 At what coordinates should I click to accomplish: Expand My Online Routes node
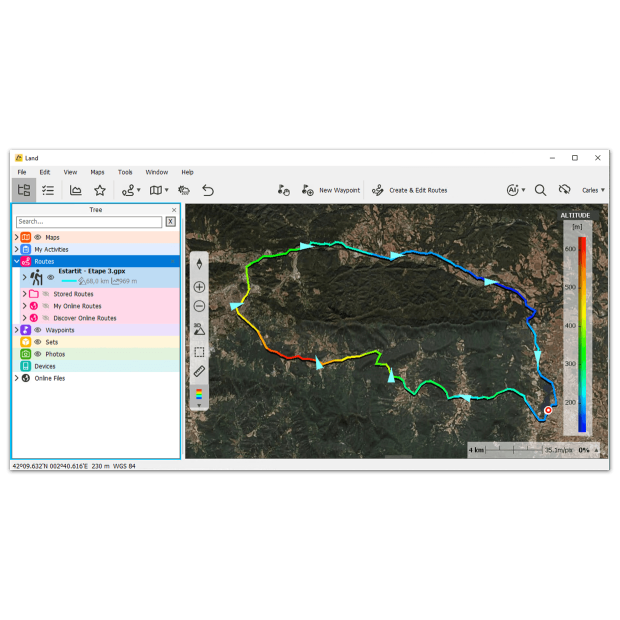[25, 306]
